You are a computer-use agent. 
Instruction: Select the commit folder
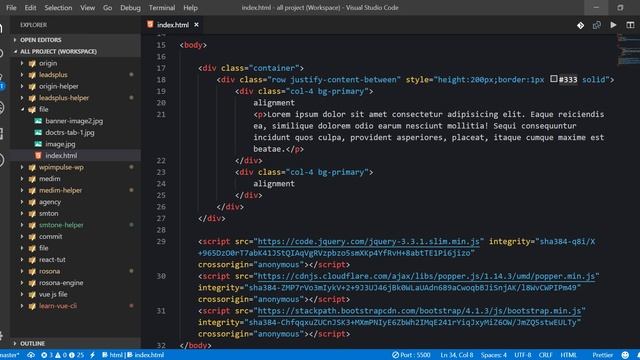click(x=51, y=237)
